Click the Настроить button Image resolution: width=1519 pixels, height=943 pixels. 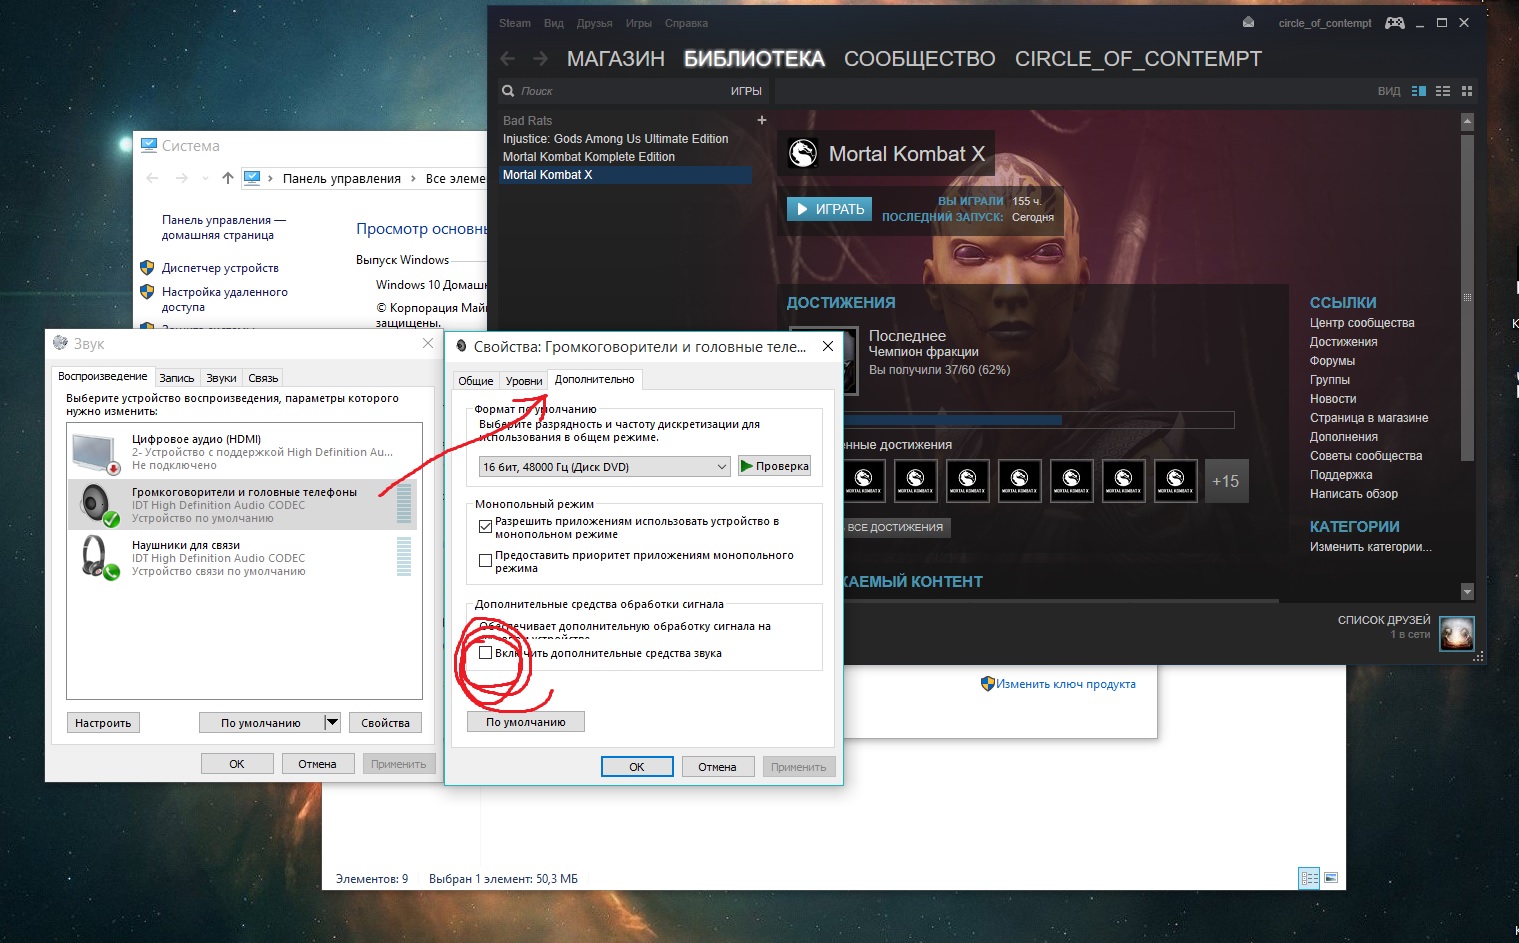[x=103, y=723]
